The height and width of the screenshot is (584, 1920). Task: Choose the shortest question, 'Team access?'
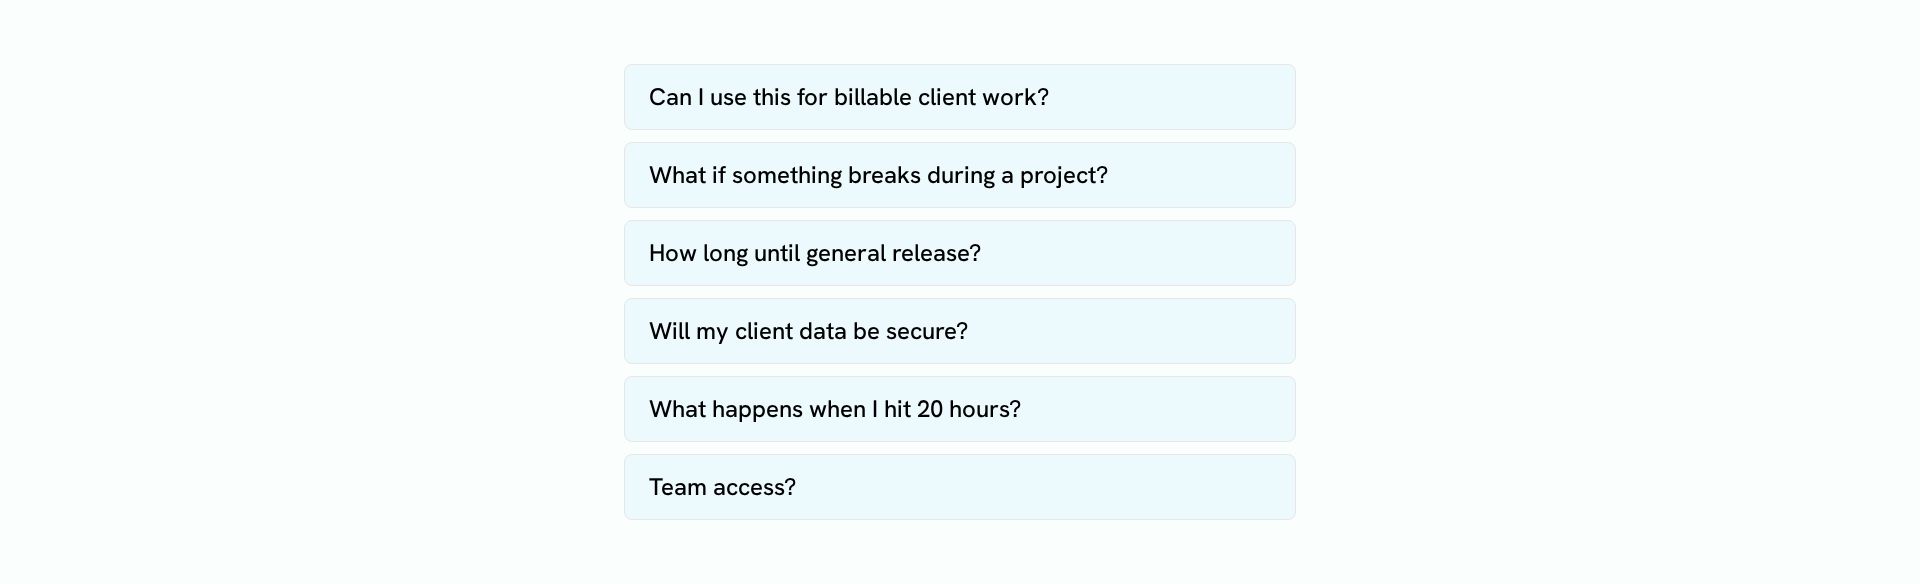pyautogui.click(x=959, y=487)
